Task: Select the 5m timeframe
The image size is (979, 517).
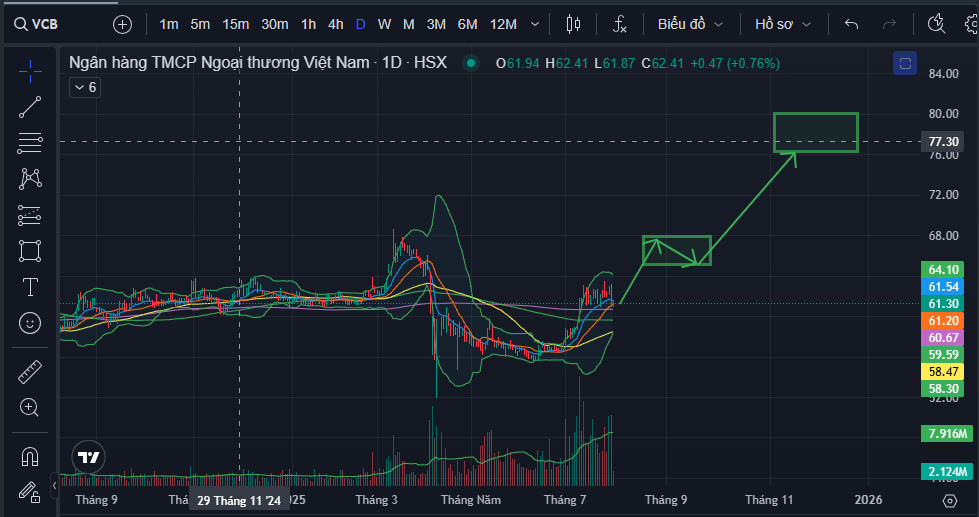Action: tap(200, 24)
